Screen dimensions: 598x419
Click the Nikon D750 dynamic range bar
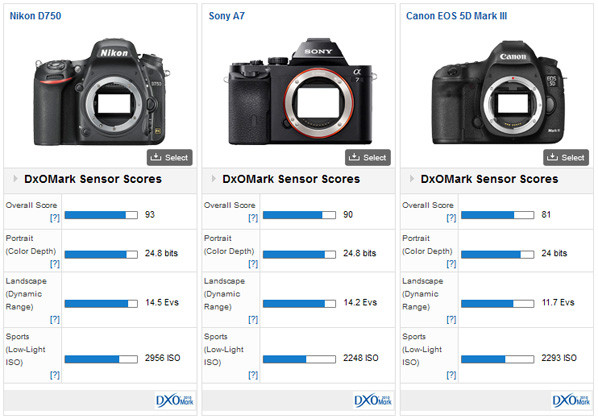click(101, 303)
